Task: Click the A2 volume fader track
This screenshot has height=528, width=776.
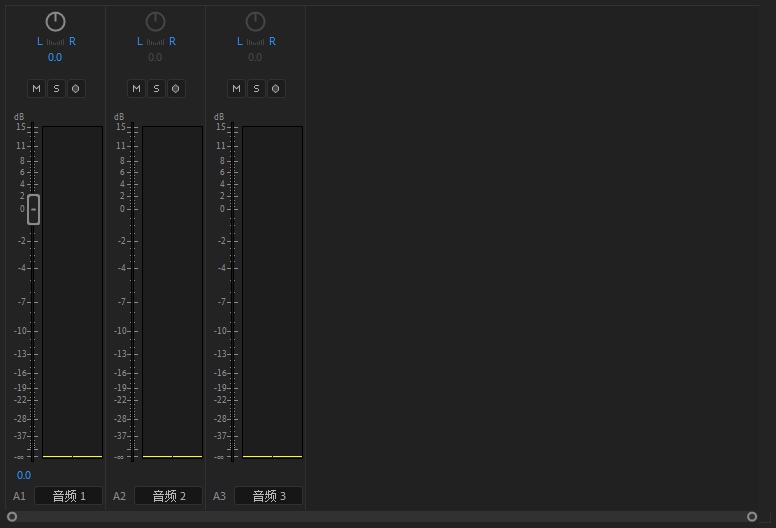Action: 133,292
